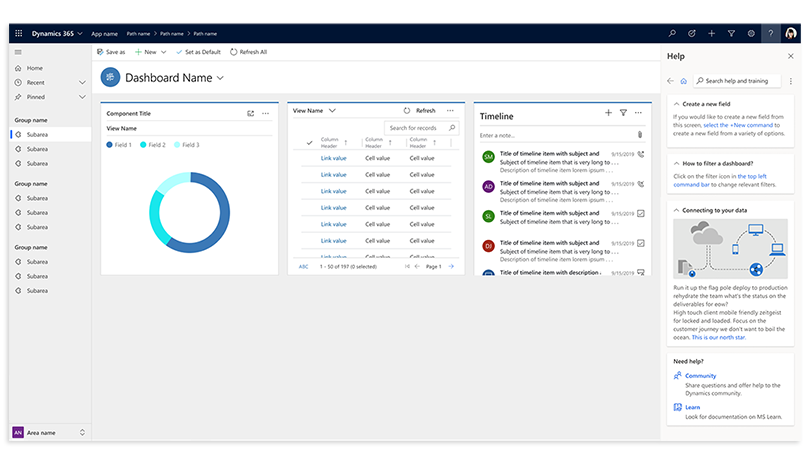The image size is (810, 464).
Task: Select Home in the left navigation
Action: tap(34, 68)
